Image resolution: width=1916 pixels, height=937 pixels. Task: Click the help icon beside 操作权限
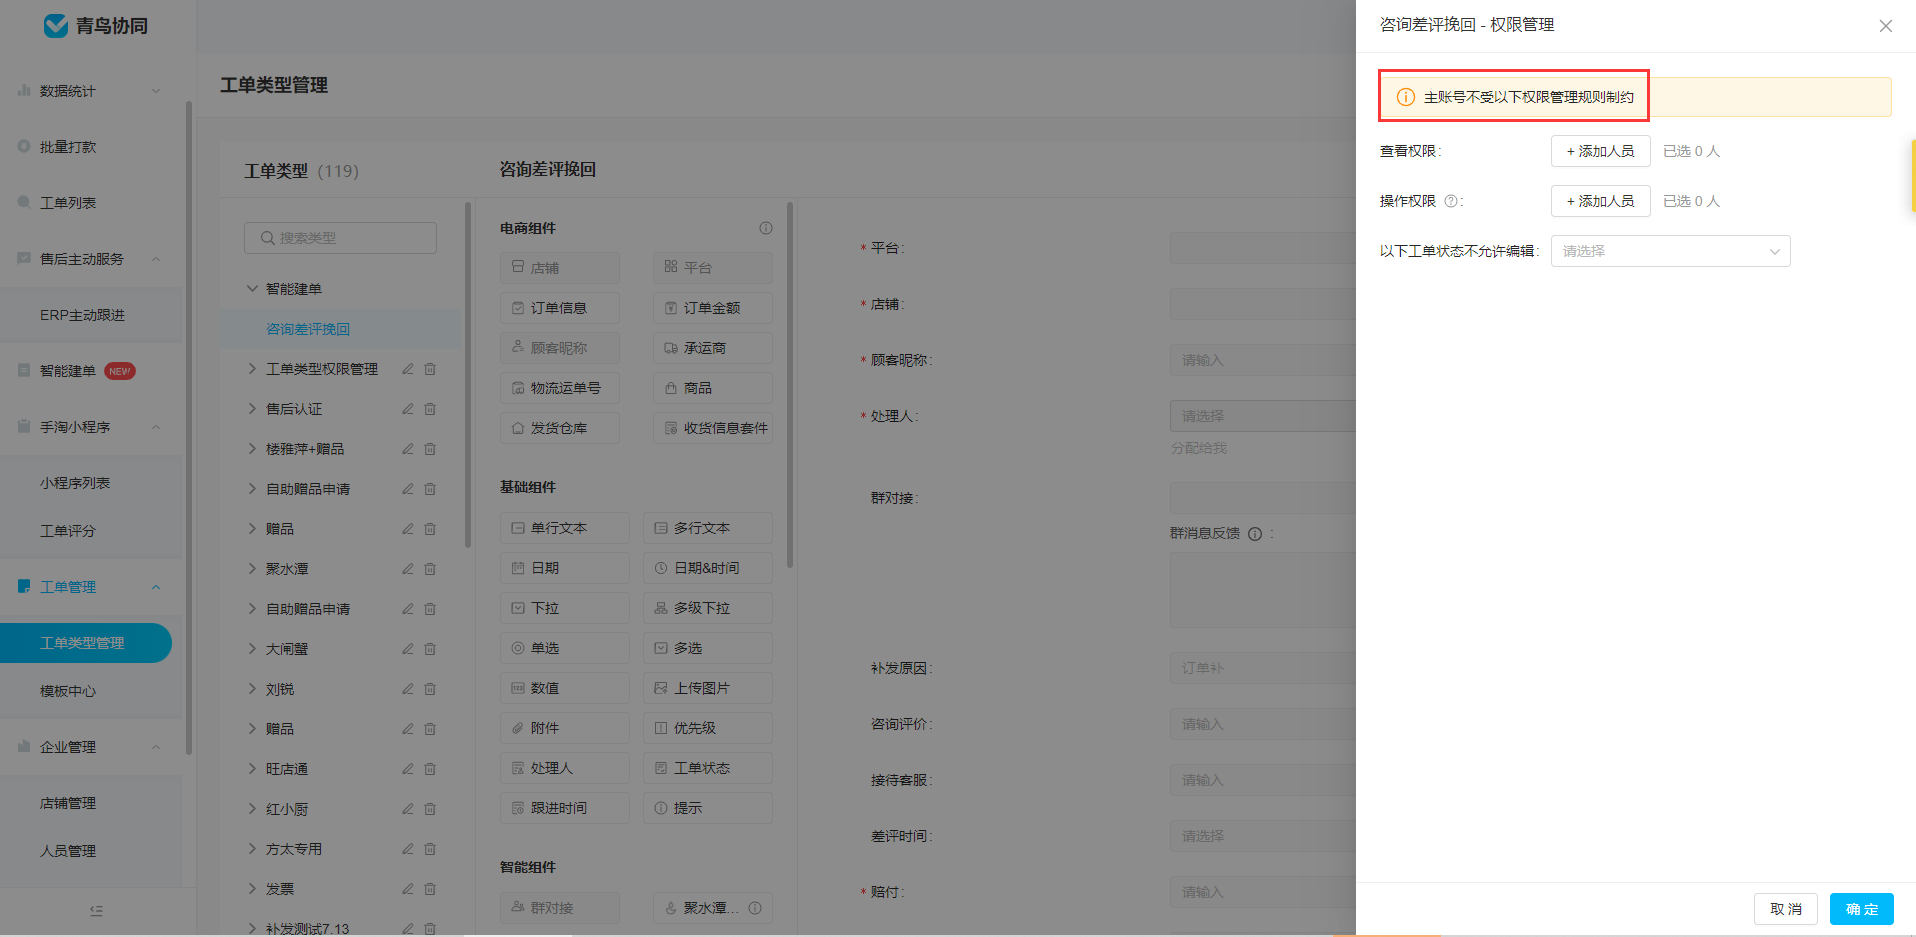point(1451,201)
